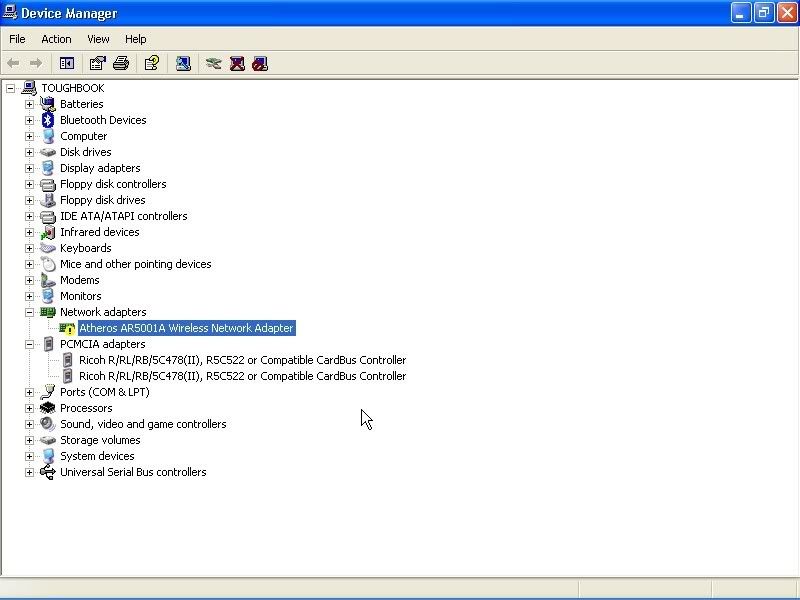Image resolution: width=800 pixels, height=600 pixels.
Task: Select the "IDE ATA/ATAPI controllers" label
Action: tap(123, 216)
